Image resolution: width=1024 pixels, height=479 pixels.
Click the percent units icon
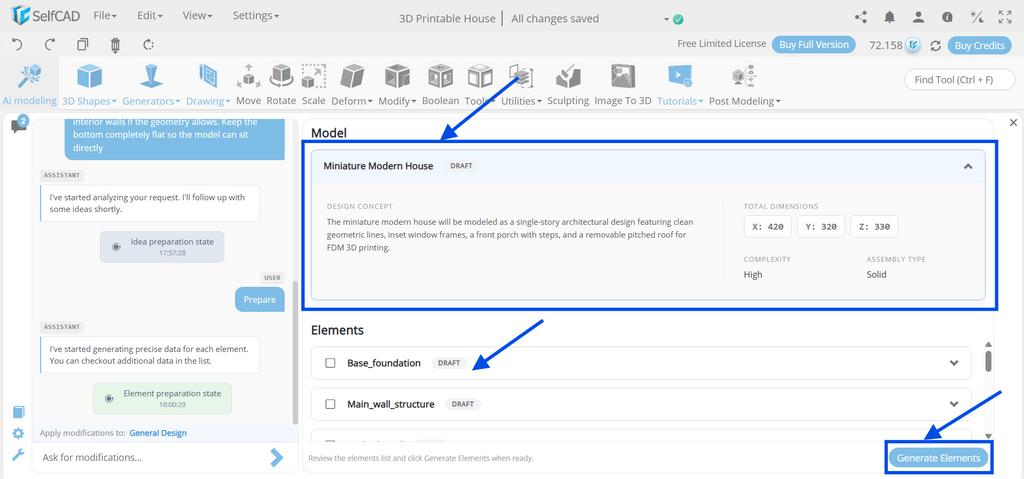pyautogui.click(x=976, y=18)
